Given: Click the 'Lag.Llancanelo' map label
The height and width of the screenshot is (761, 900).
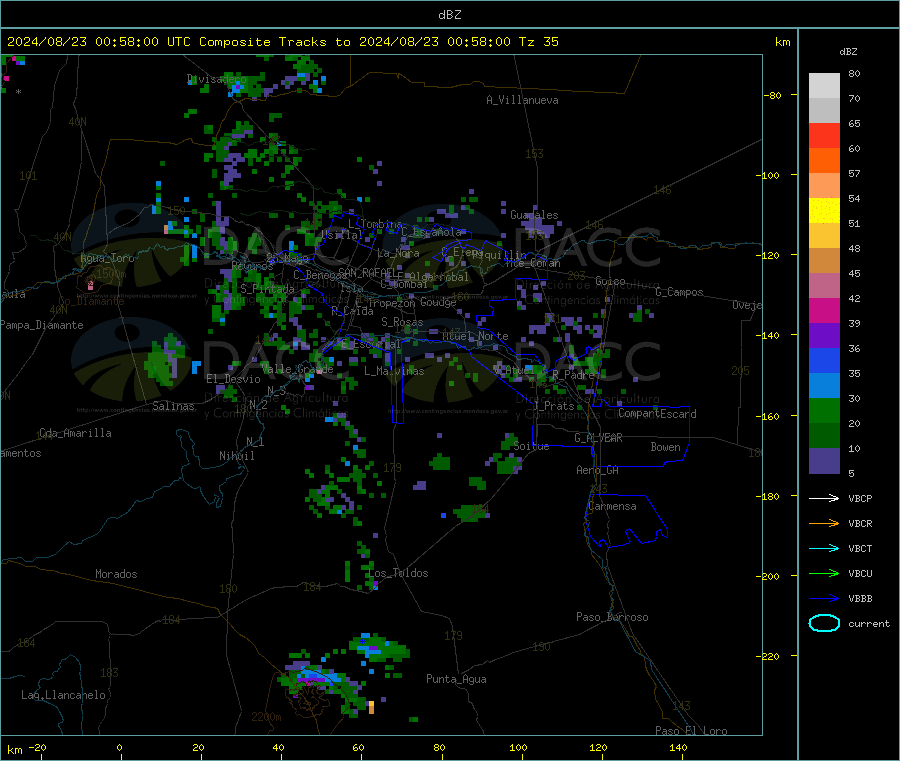Looking at the screenshot, I should [x=64, y=695].
